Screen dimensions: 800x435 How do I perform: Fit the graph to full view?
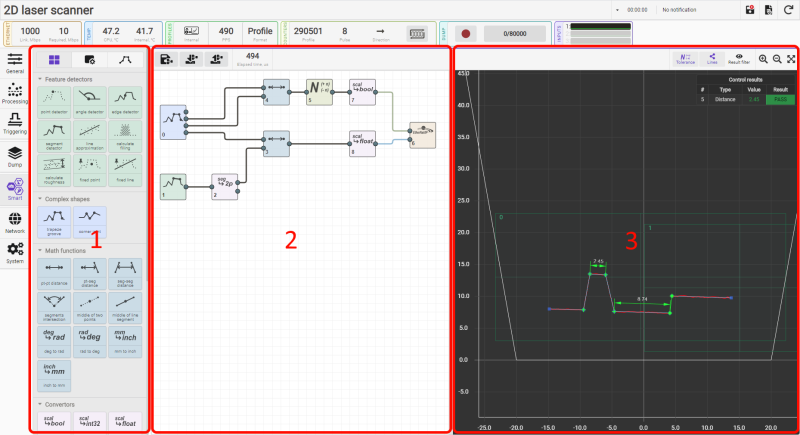791,59
